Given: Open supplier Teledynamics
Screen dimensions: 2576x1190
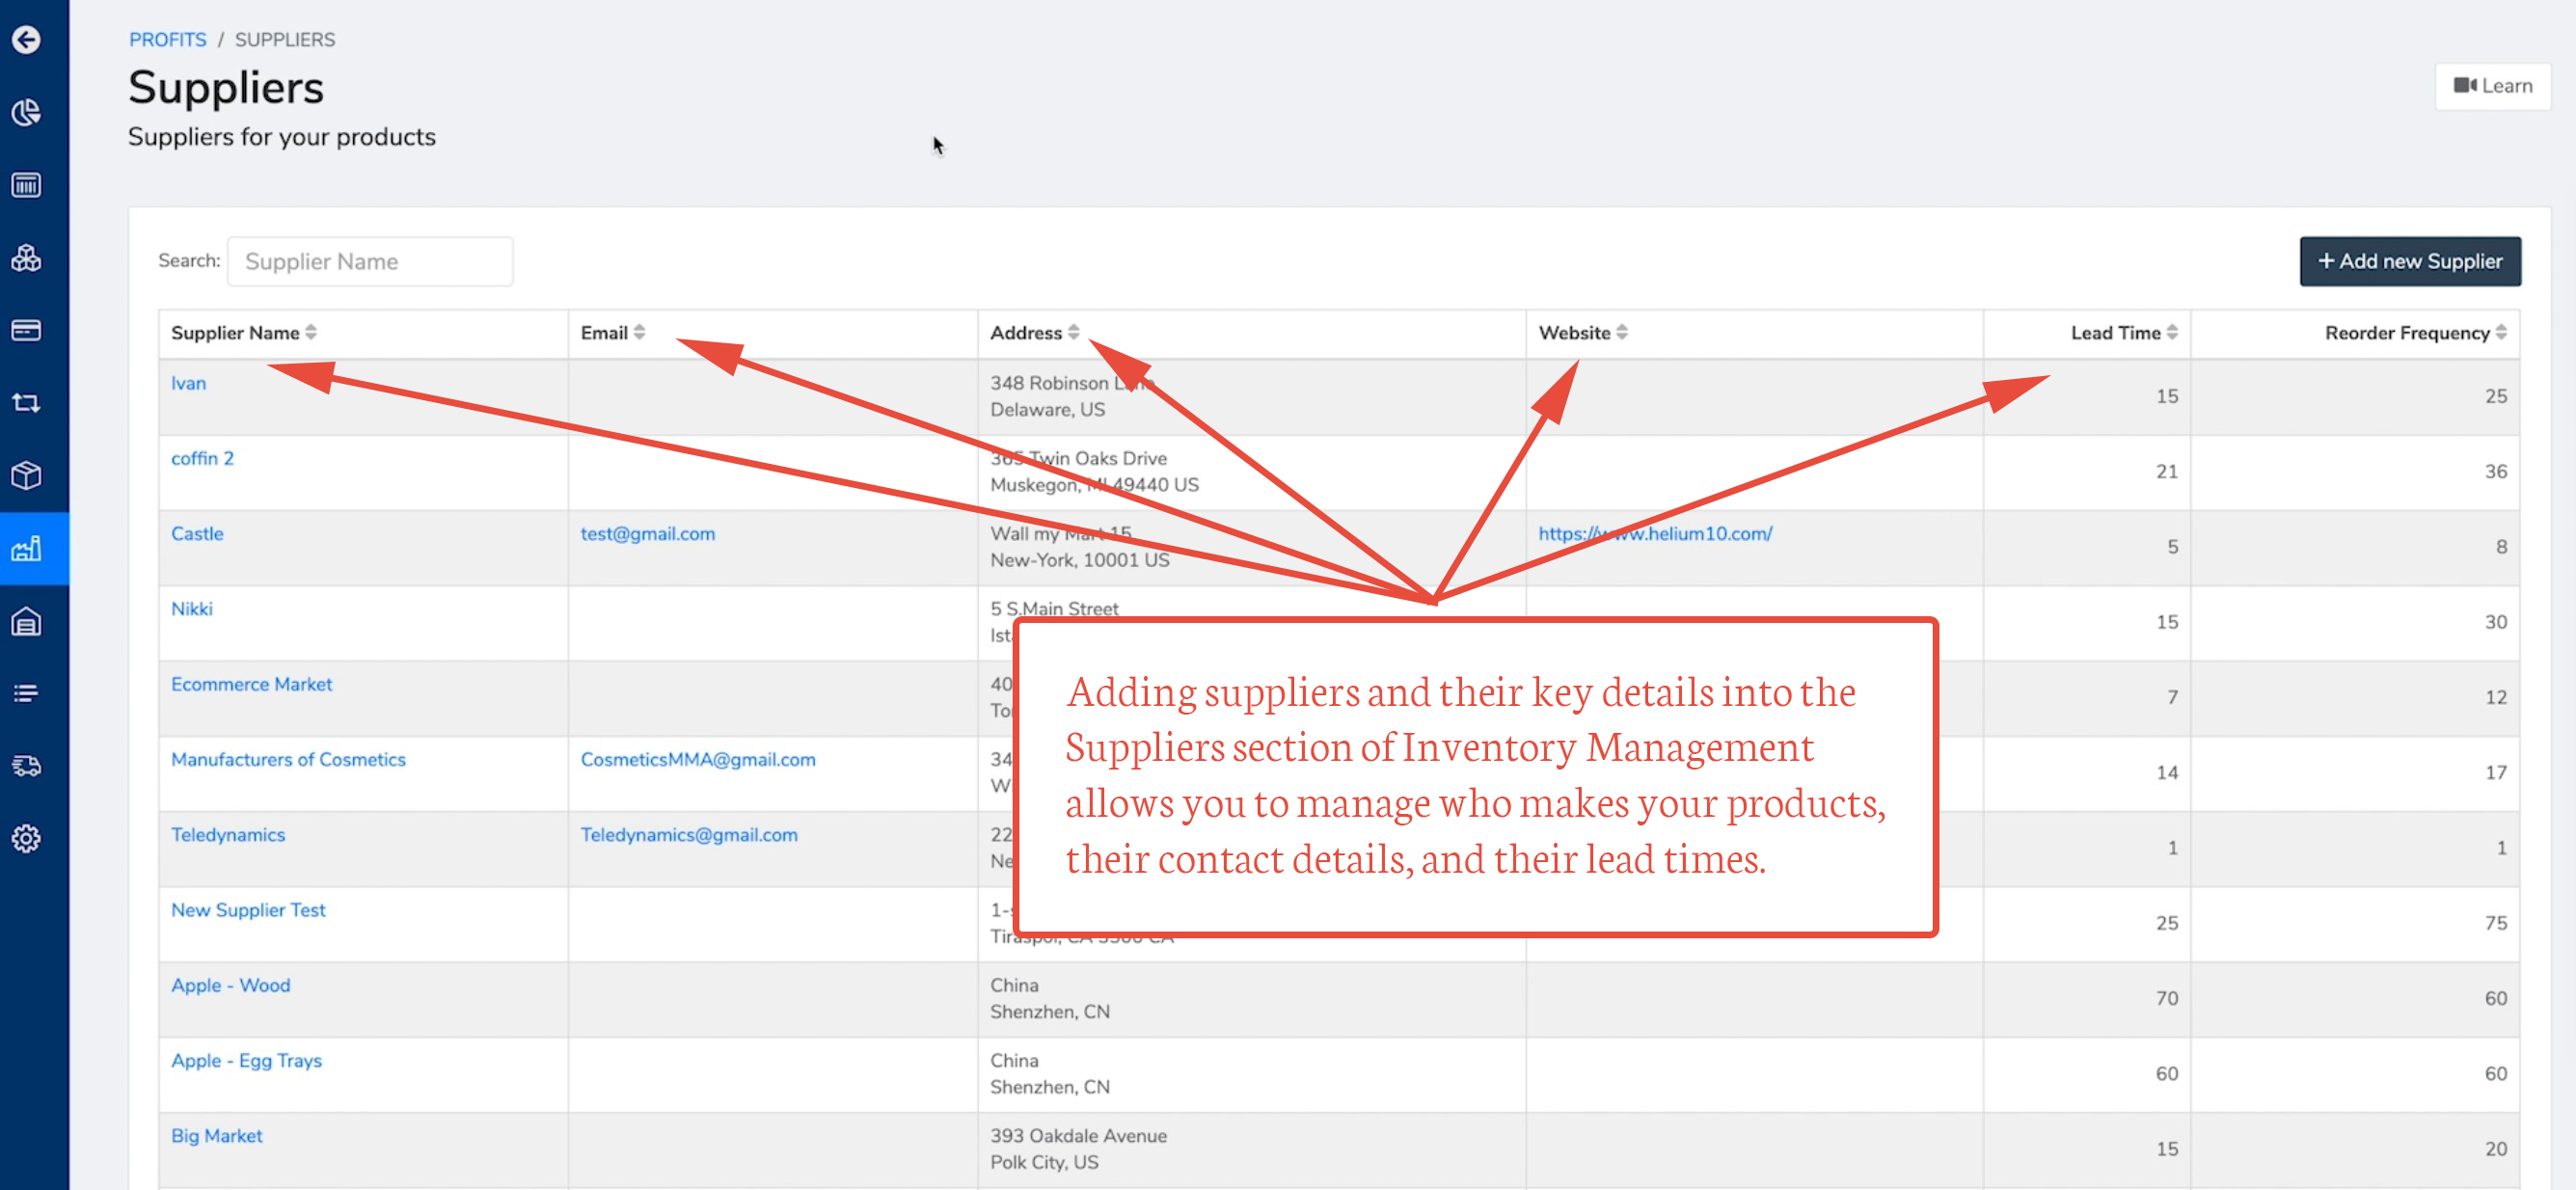Looking at the screenshot, I should click(227, 834).
